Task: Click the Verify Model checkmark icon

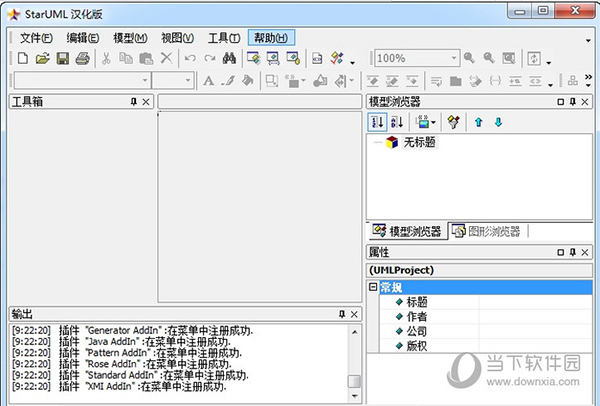Action: (337, 59)
